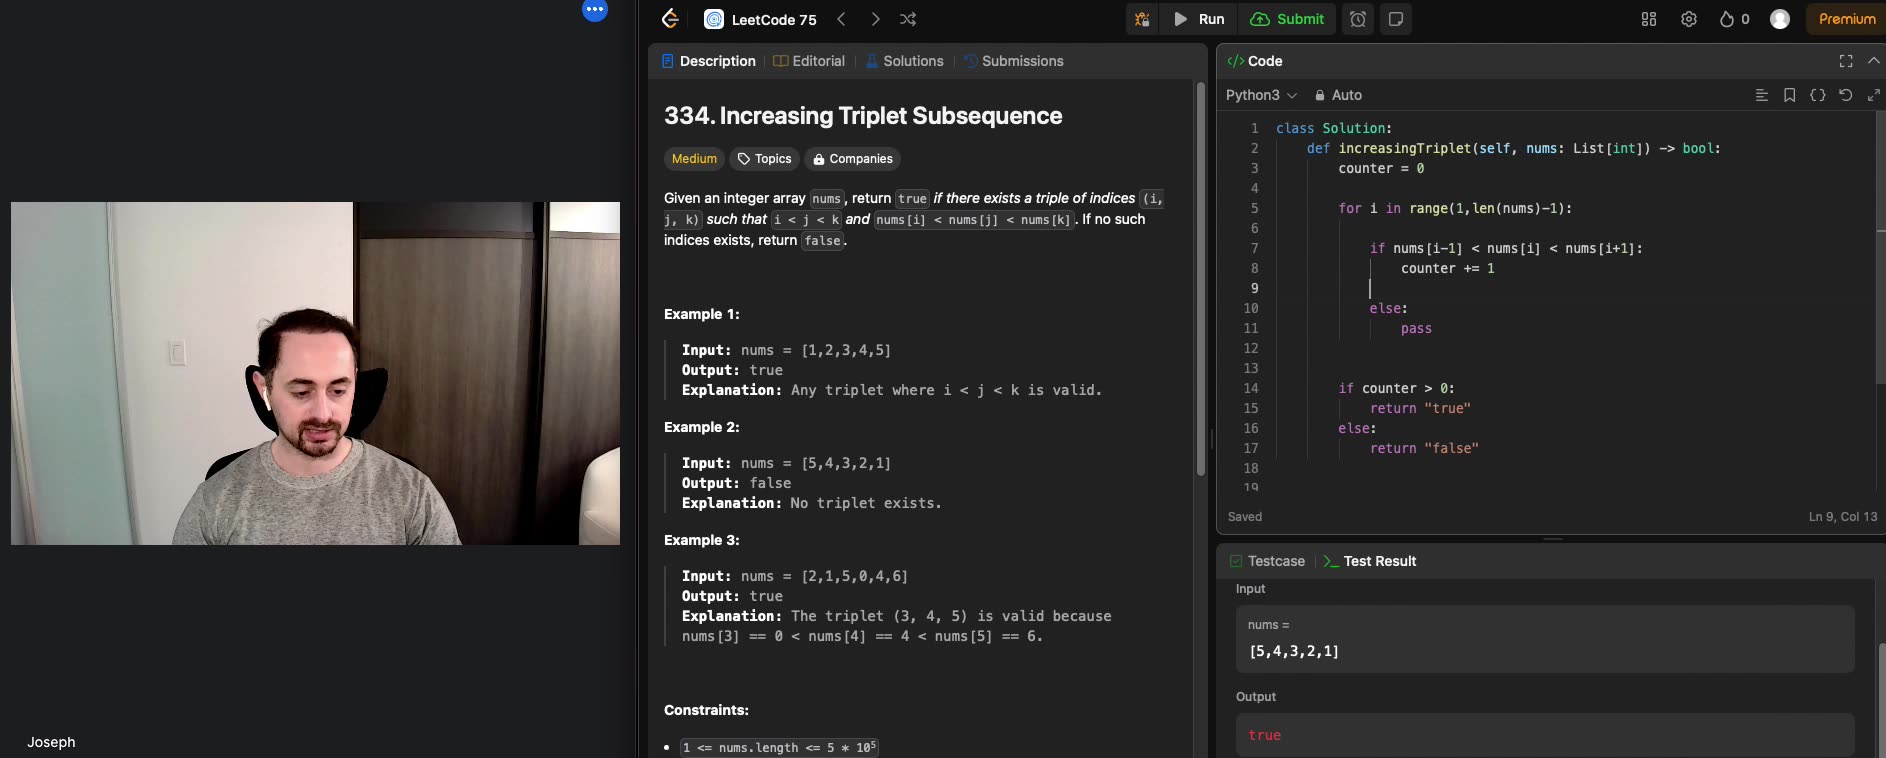Expand the editor with diagonal arrows icon
1886x758 pixels.
[1874, 95]
